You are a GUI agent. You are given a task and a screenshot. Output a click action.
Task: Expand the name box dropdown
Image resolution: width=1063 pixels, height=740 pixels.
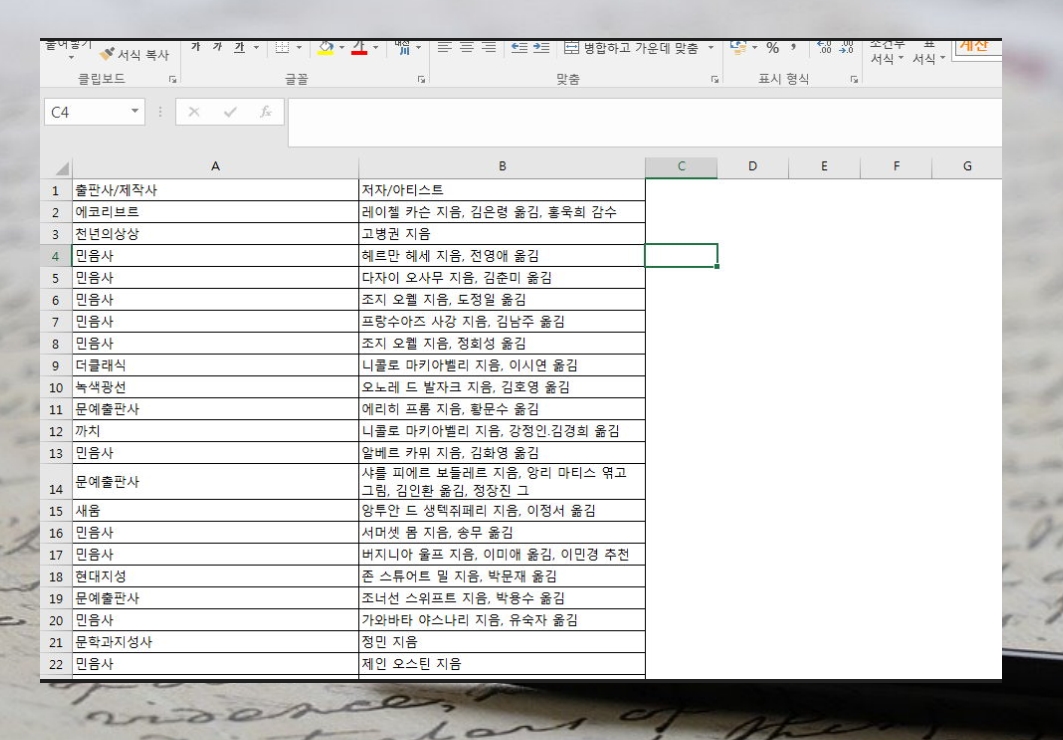coord(135,111)
